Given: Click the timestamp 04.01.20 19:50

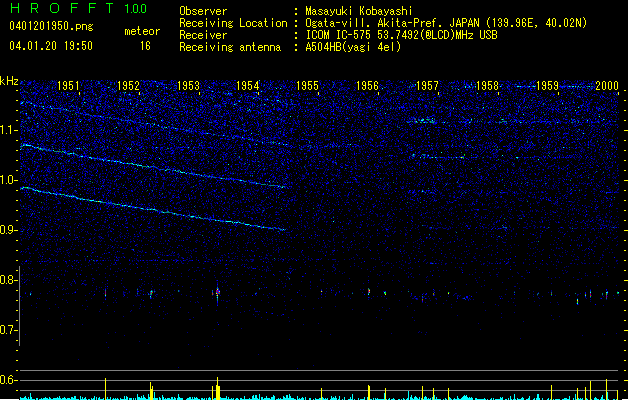Looking at the screenshot, I should coord(51,46).
